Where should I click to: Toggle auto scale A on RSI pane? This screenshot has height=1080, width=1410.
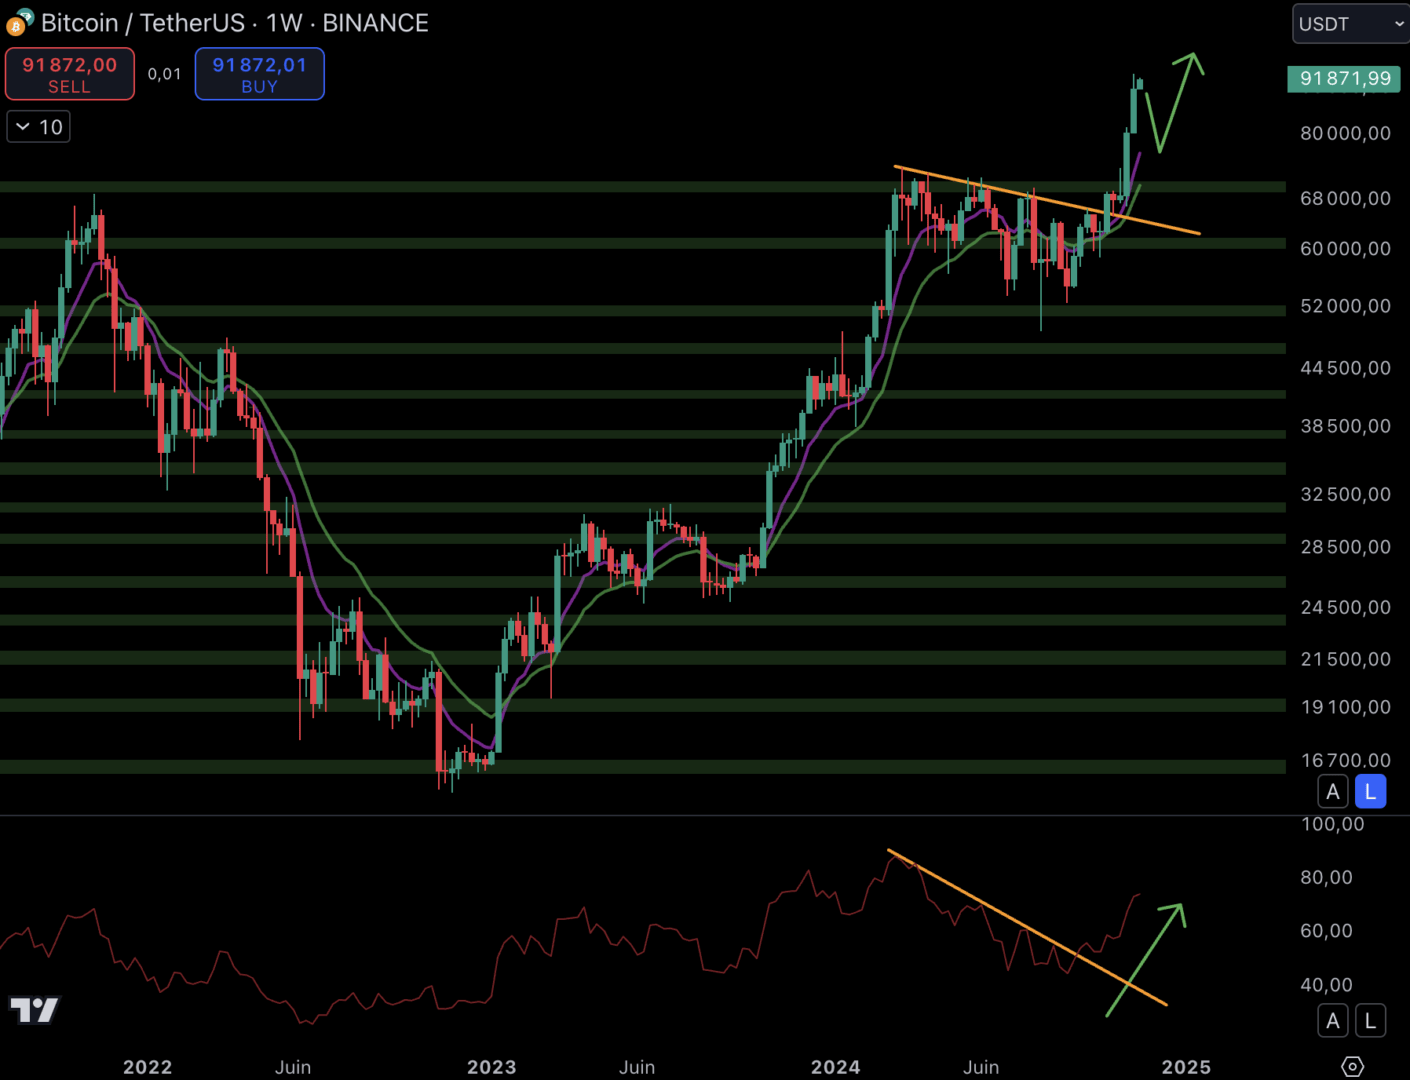pyautogui.click(x=1332, y=1021)
